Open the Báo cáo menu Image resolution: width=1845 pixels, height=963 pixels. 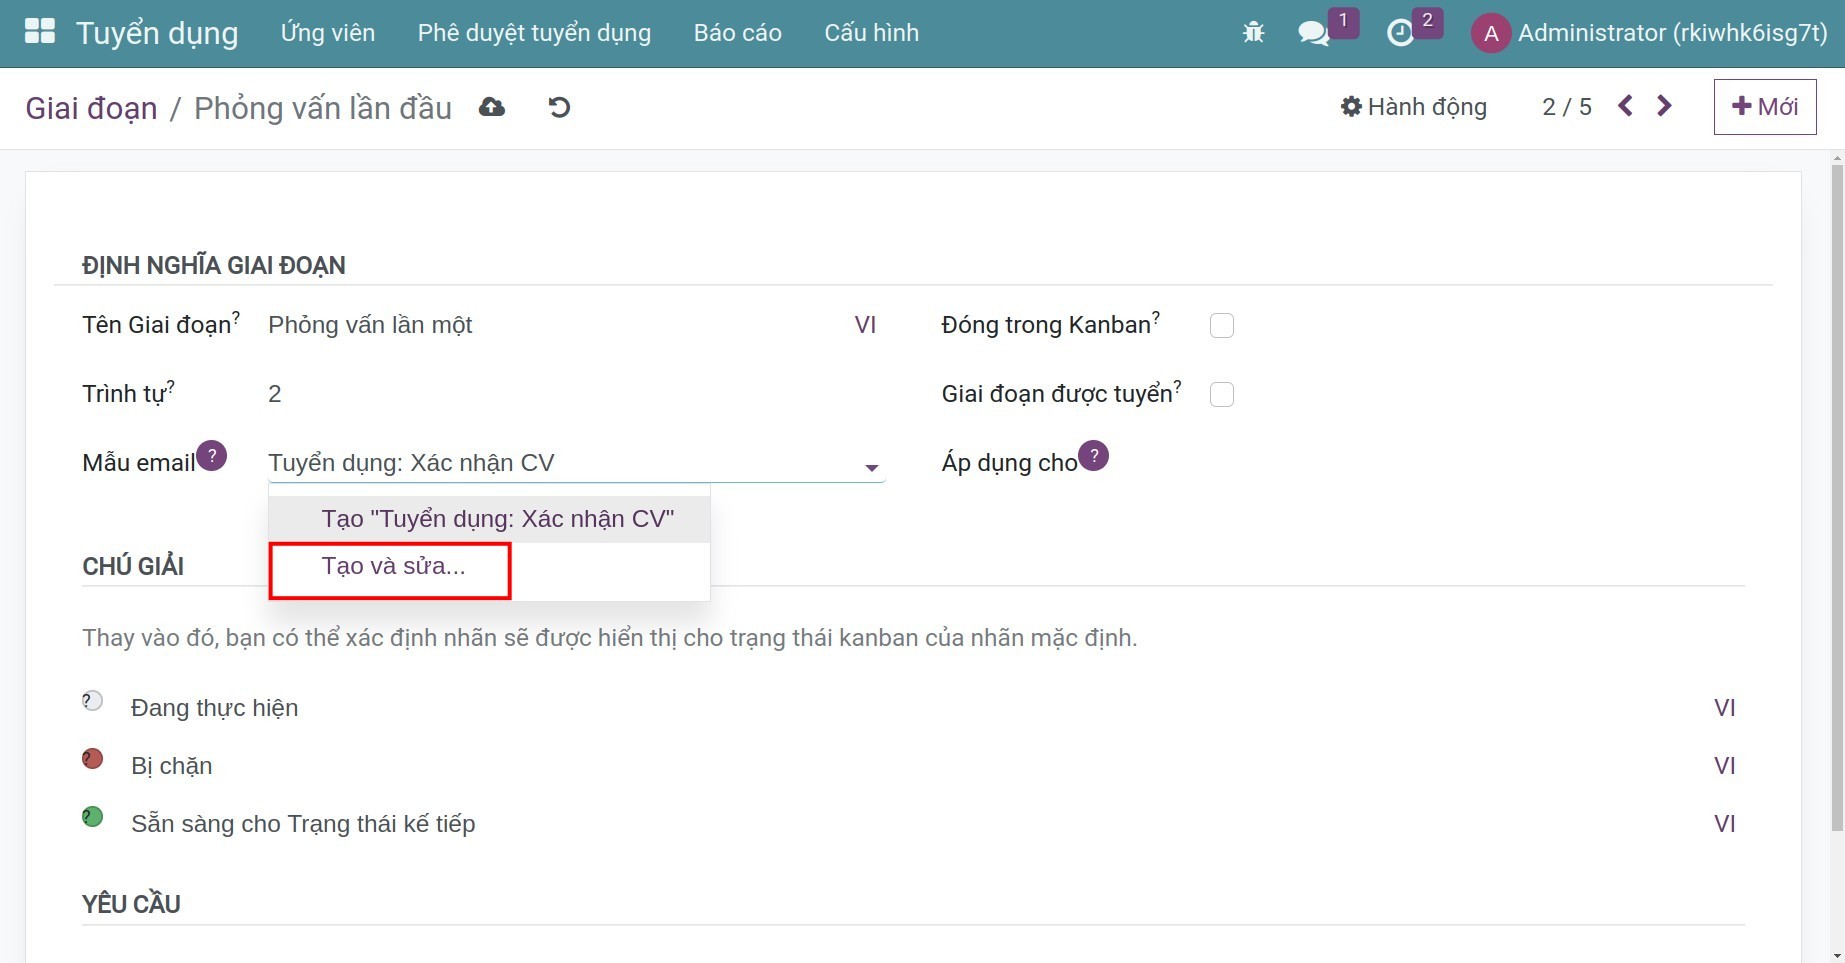737,33
